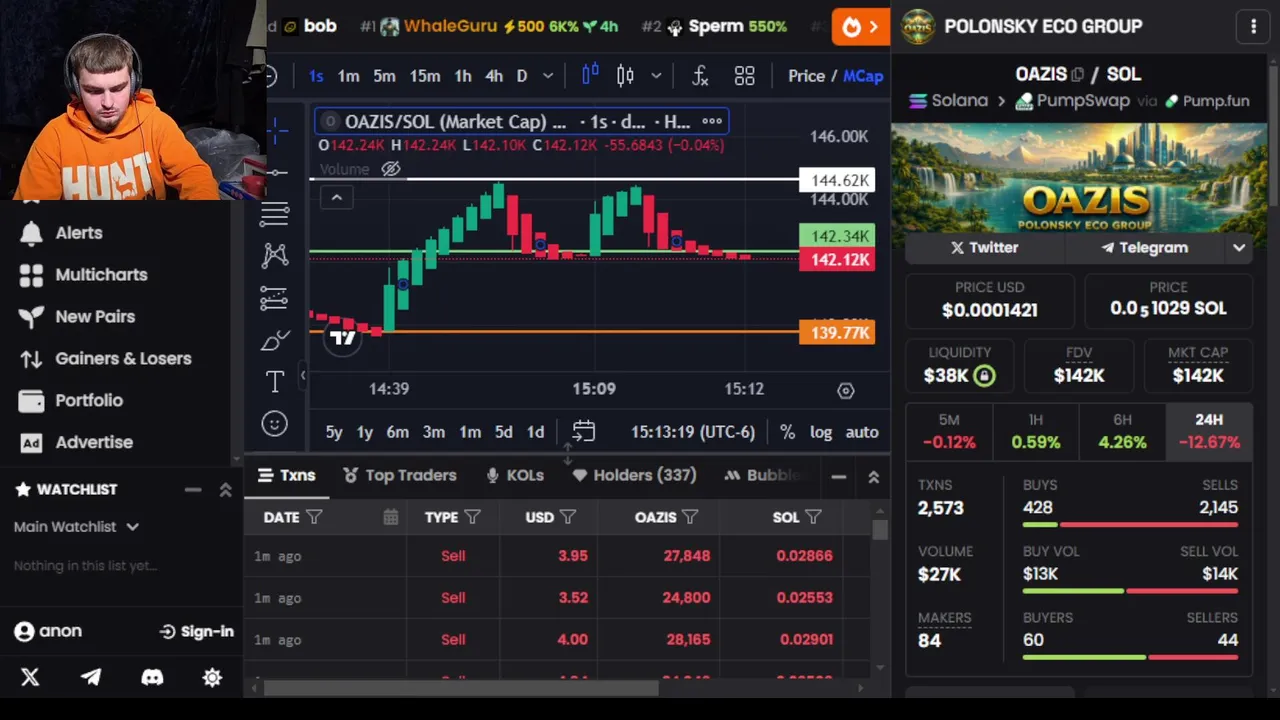Screen dimensions: 1280x720
Task: Click calendar icon in DATE column header
Action: (390, 517)
